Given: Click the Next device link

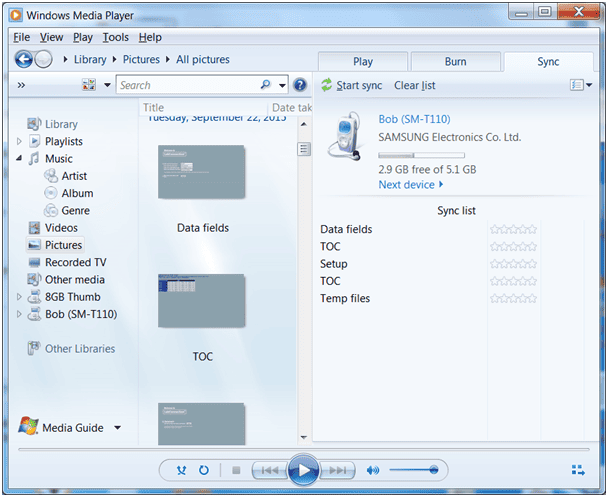Looking at the screenshot, I should point(411,185).
